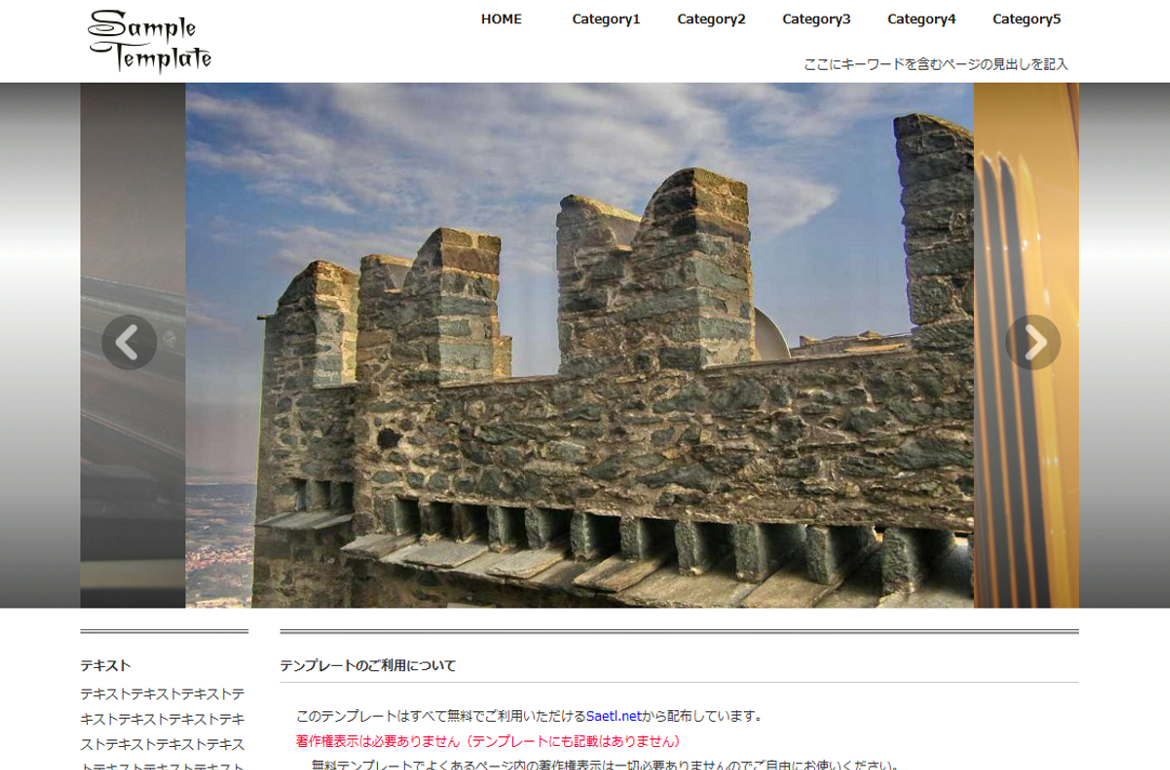Click the テンプレートのご利用について heading

[x=368, y=666]
